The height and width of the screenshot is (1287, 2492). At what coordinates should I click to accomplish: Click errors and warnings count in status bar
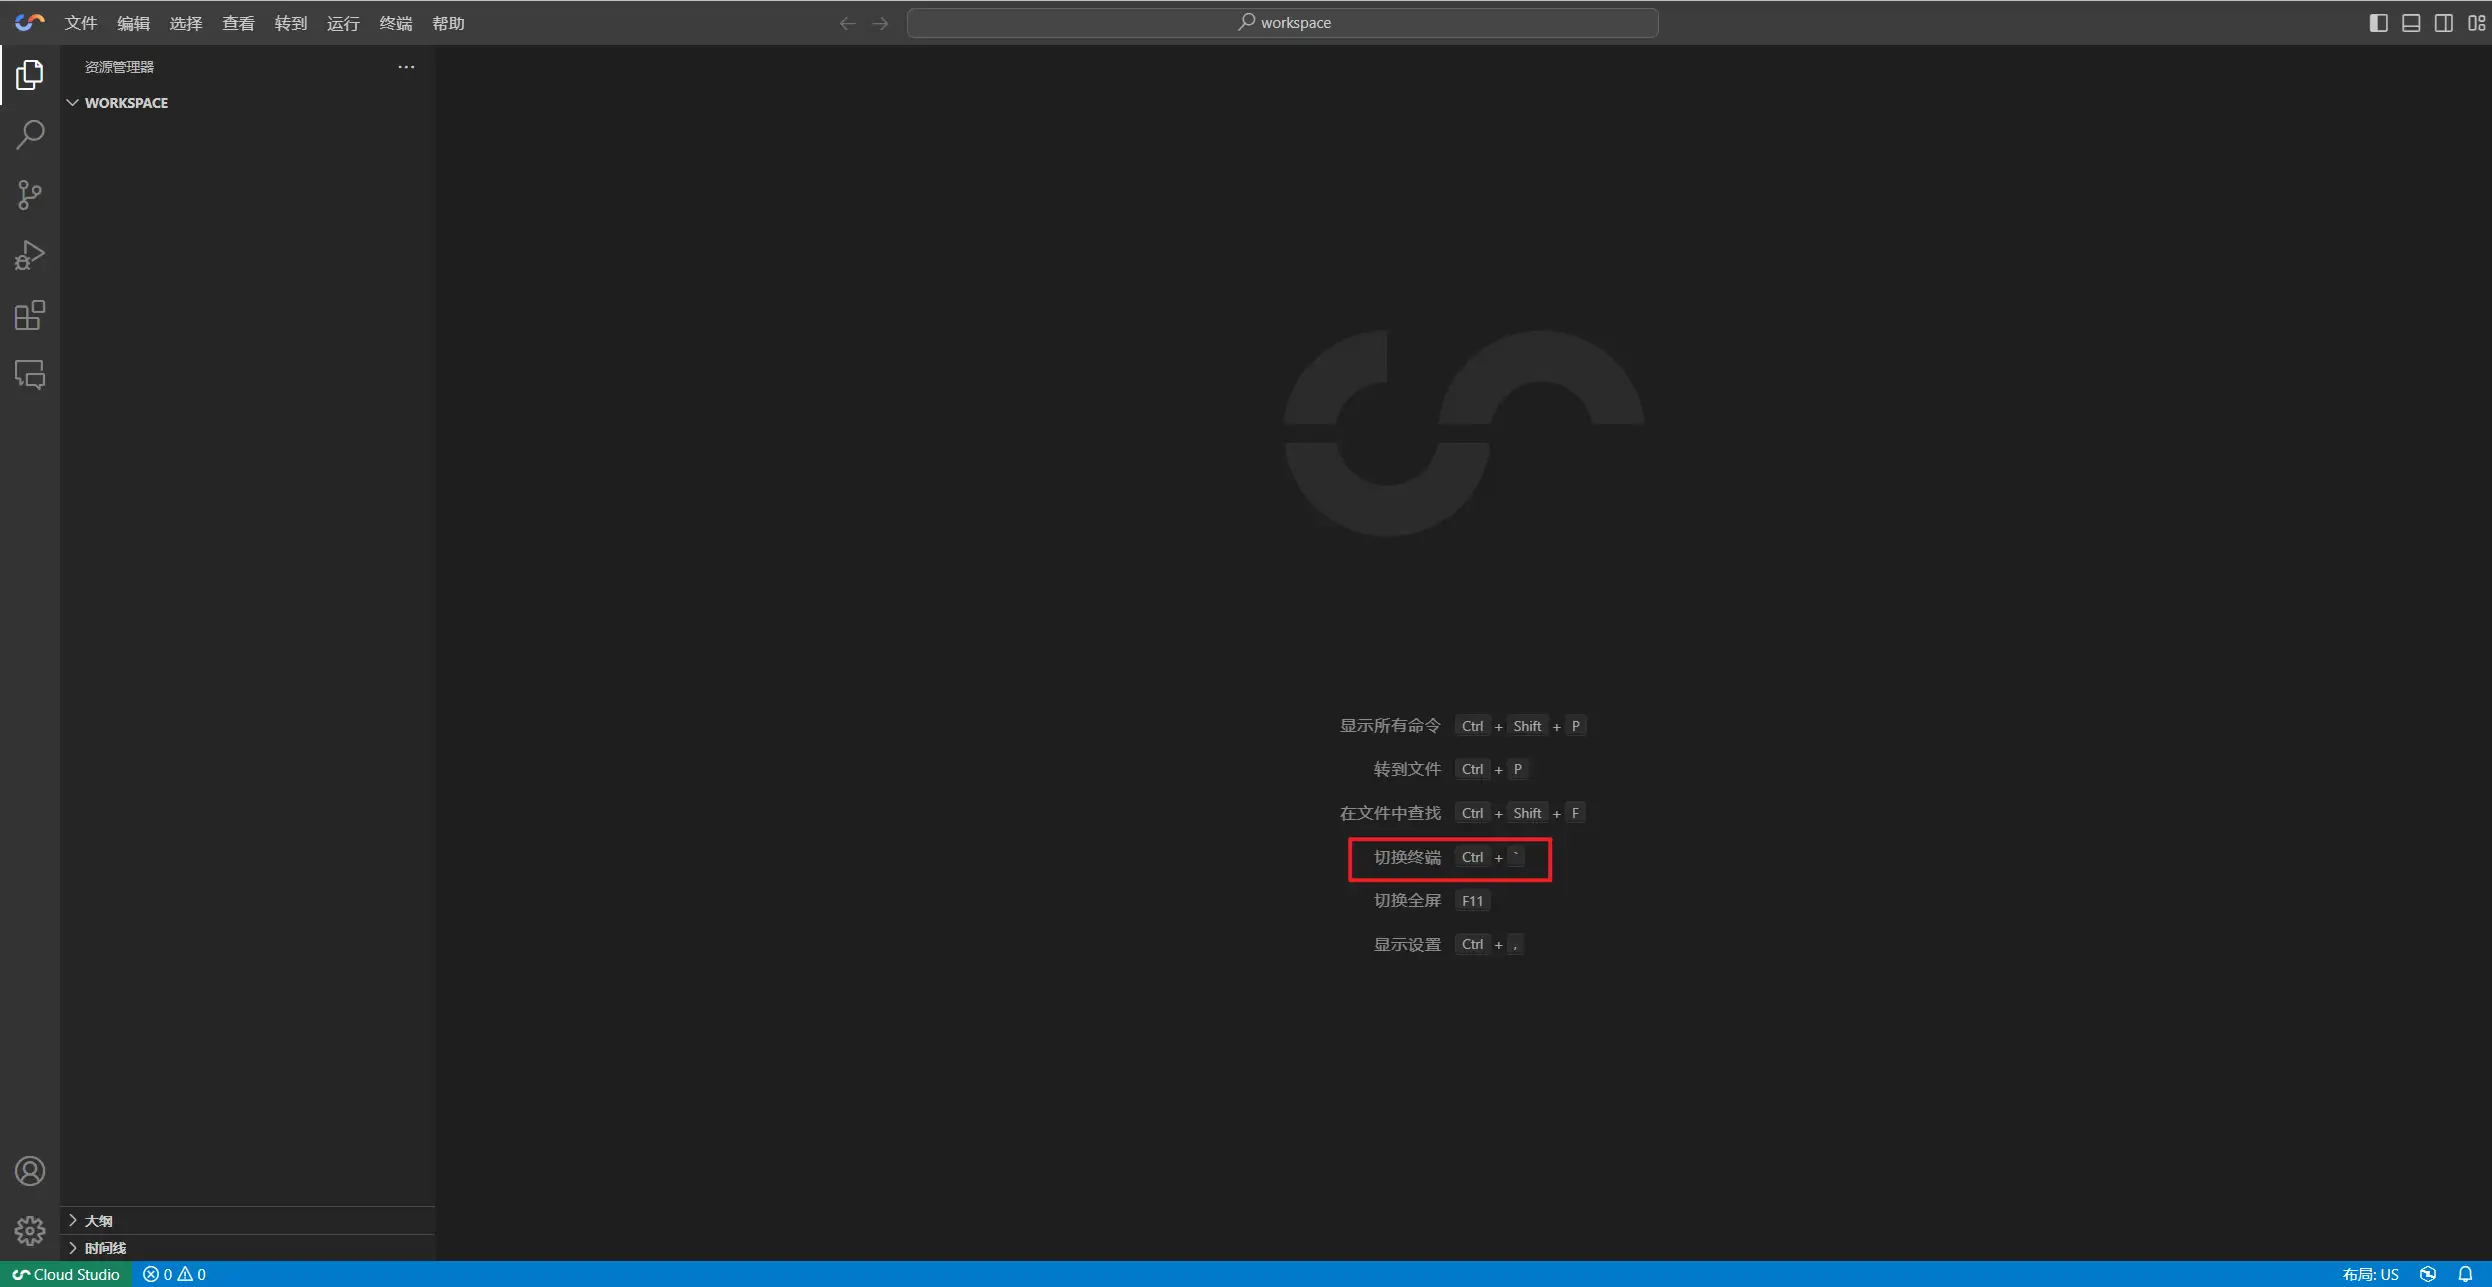(175, 1274)
